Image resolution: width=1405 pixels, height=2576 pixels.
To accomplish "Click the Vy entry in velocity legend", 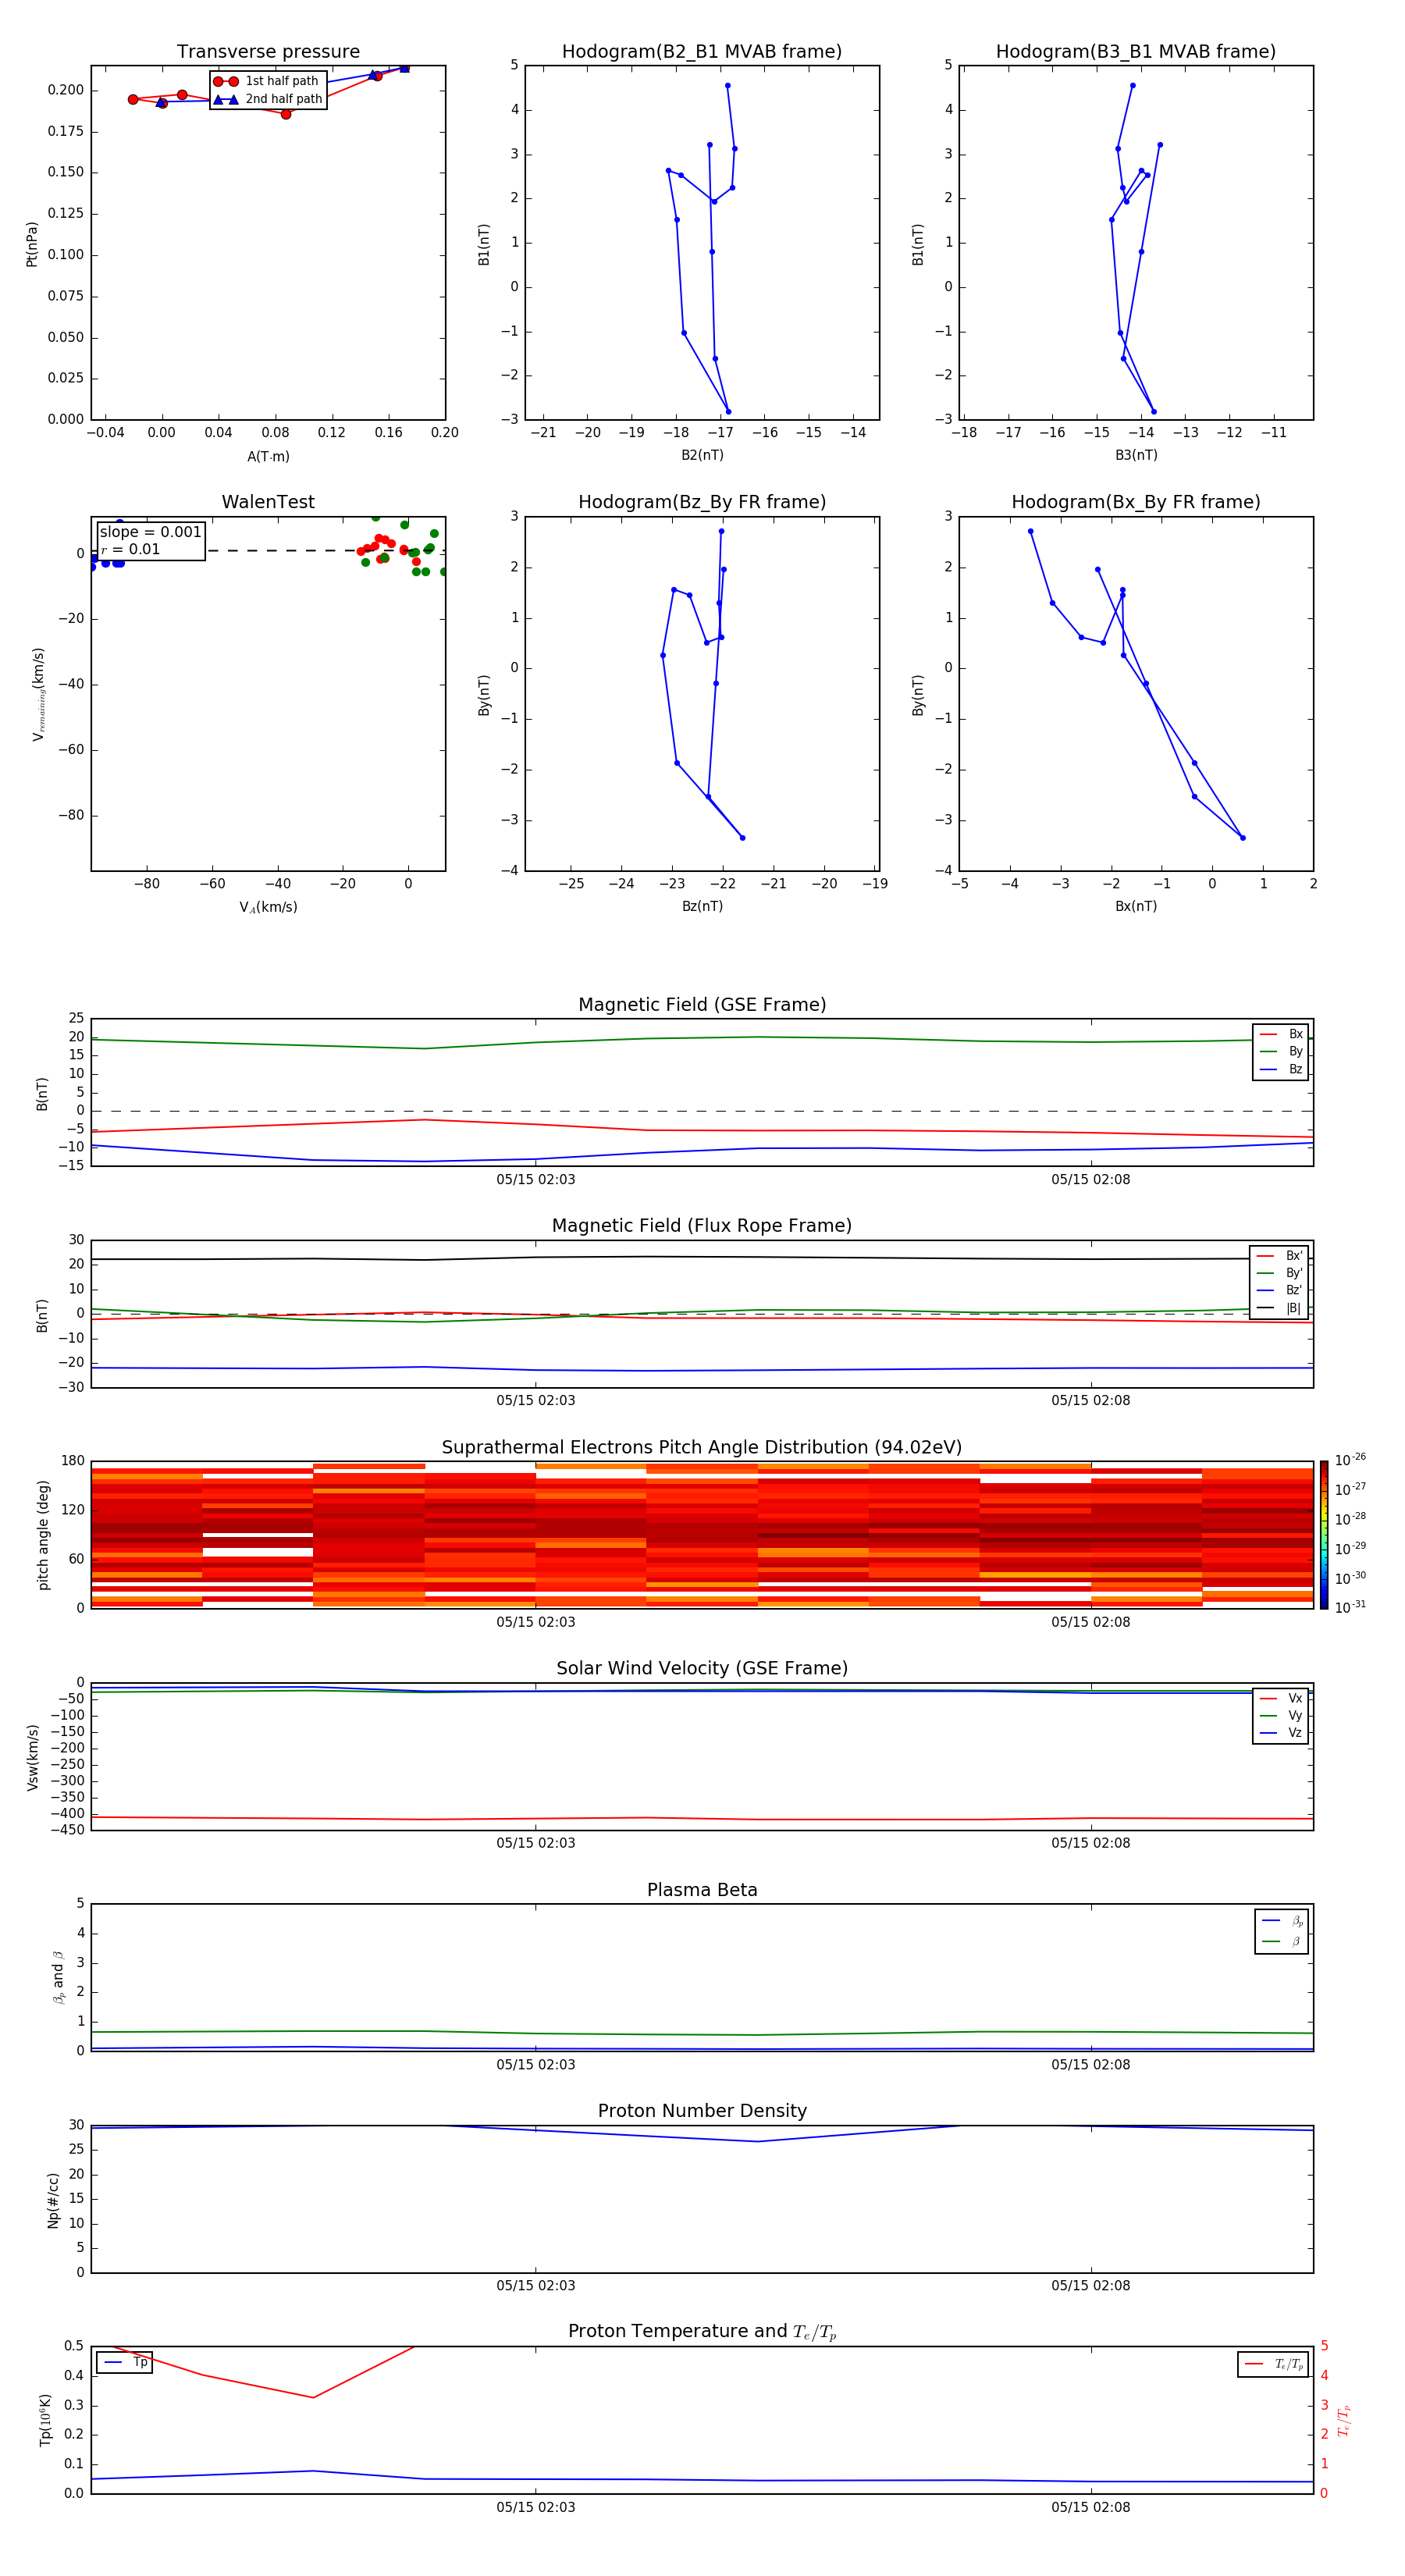I will tap(1281, 1716).
